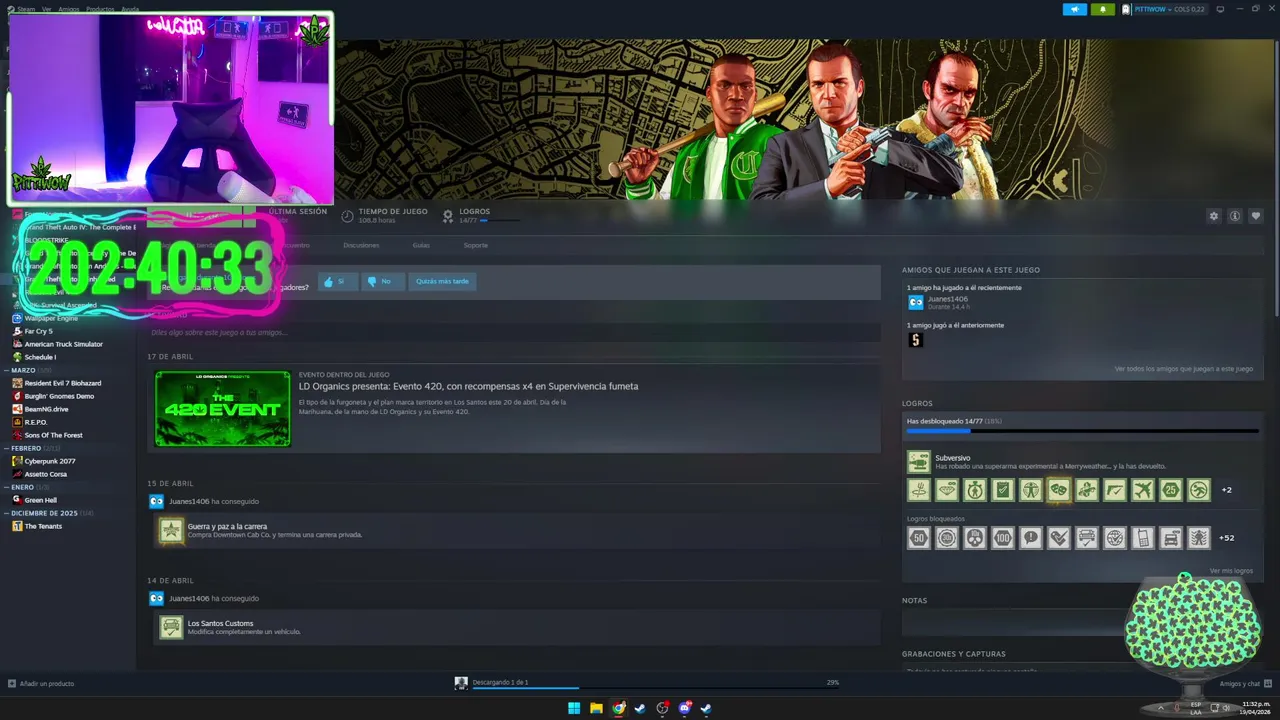
Task: Click the theater masks achievement icon
Action: pyautogui.click(x=1058, y=490)
